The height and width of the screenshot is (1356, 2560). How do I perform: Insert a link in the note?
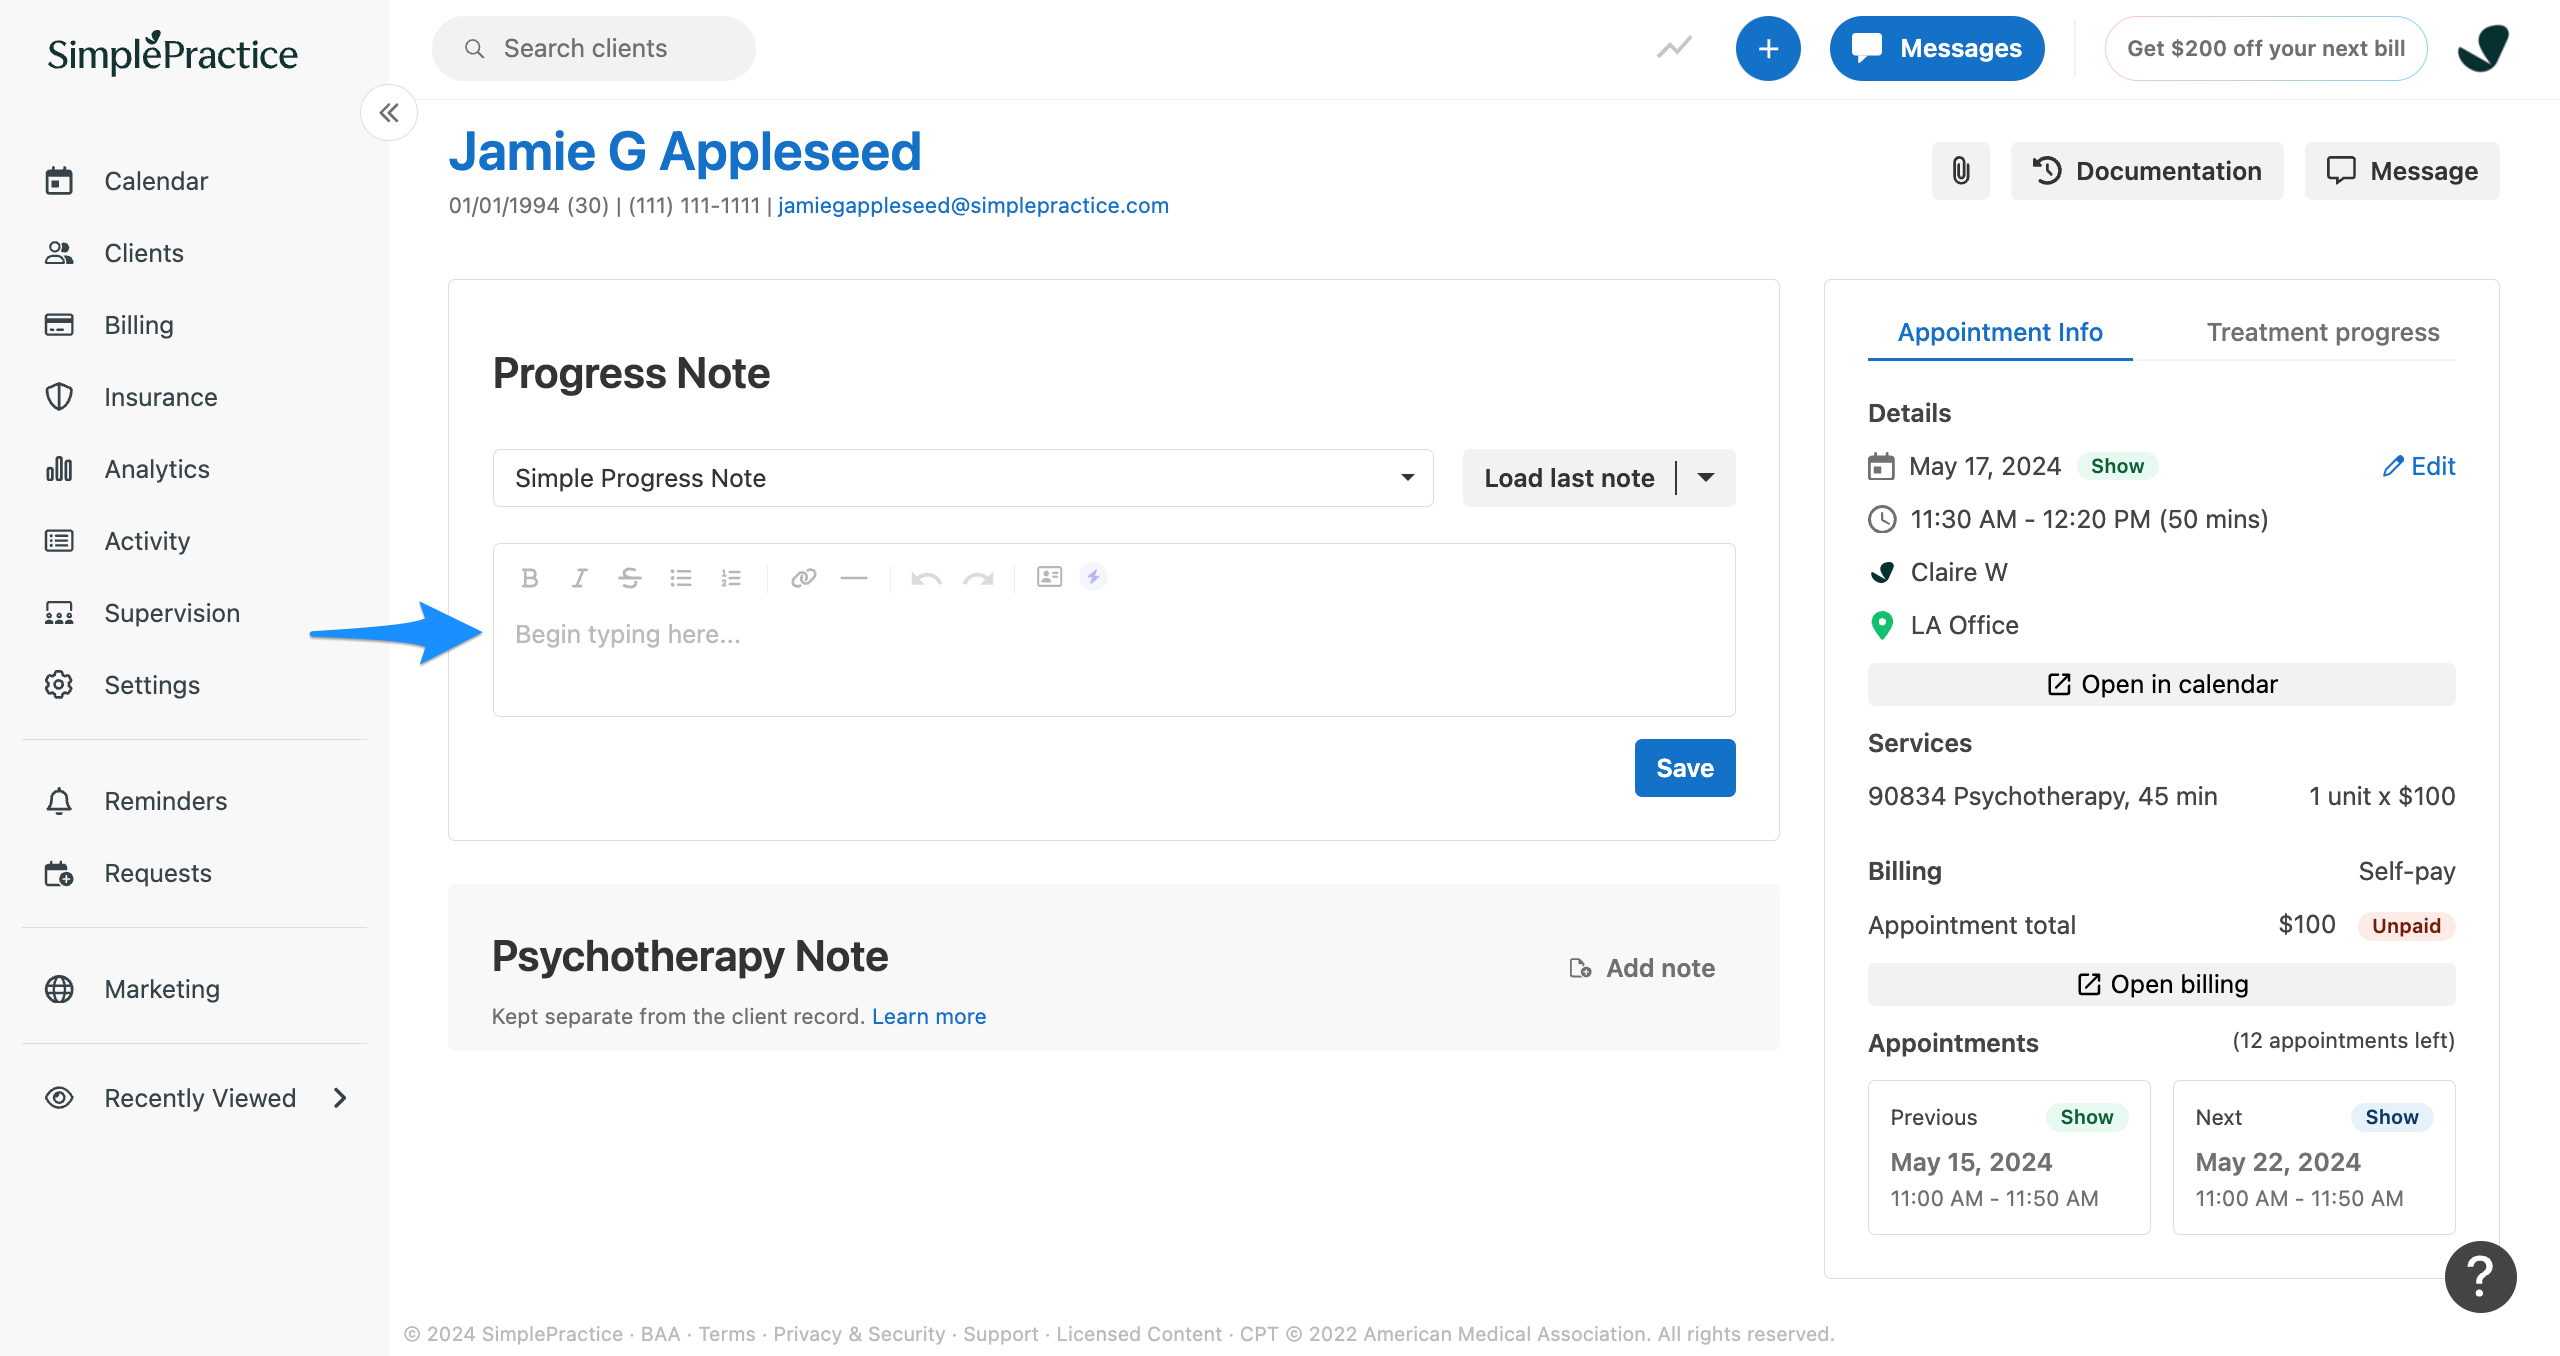(x=804, y=578)
